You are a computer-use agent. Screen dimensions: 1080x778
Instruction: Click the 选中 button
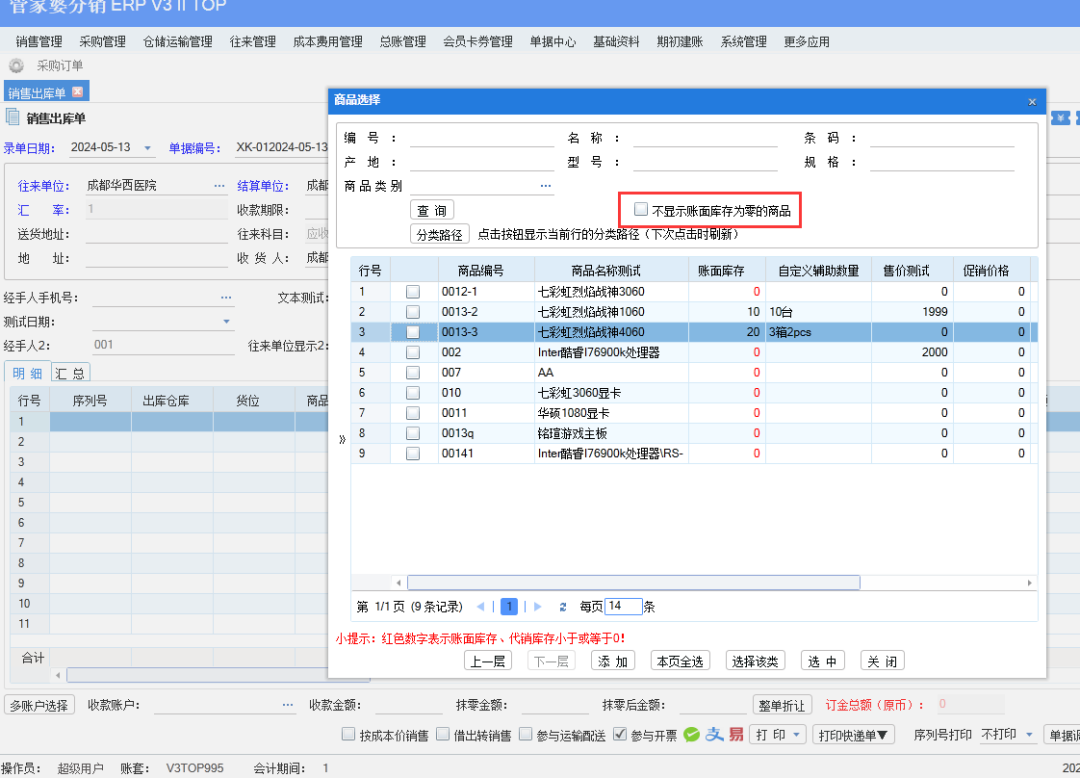(822, 661)
